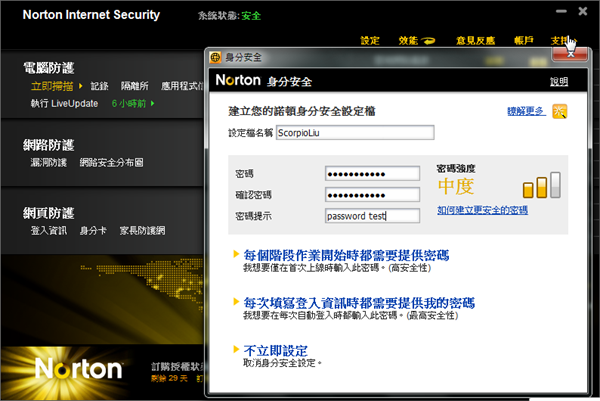
Task: Click the Norton logo in the main window
Action: [78, 369]
